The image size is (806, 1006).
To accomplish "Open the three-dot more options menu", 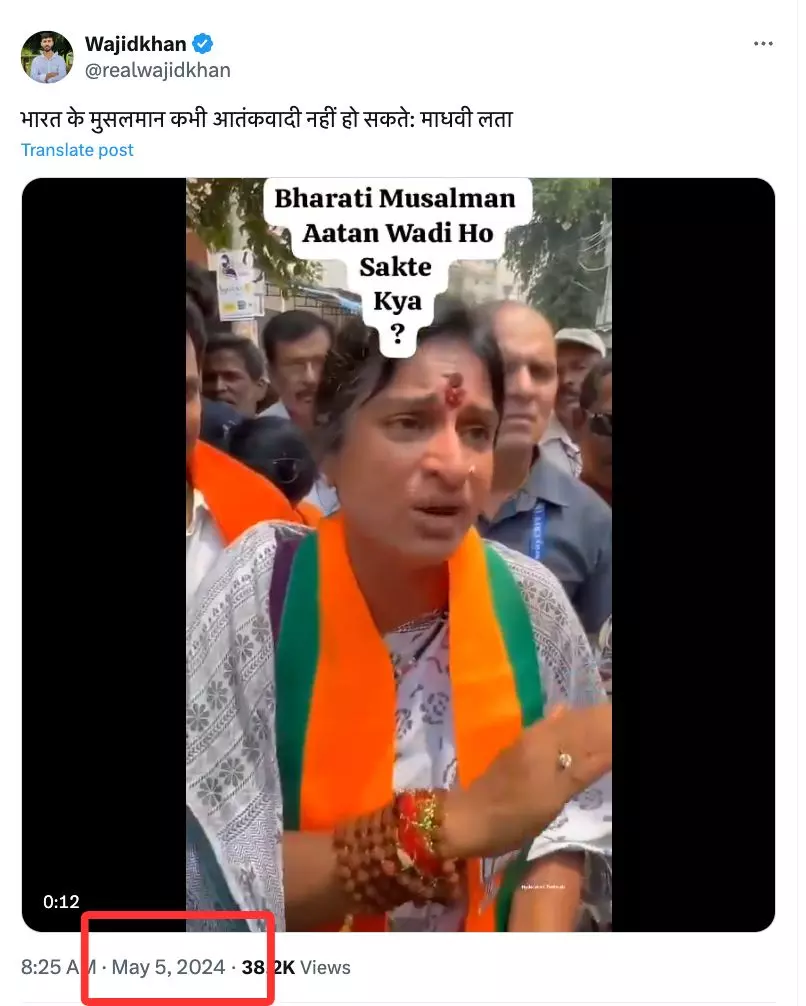I will 762,44.
